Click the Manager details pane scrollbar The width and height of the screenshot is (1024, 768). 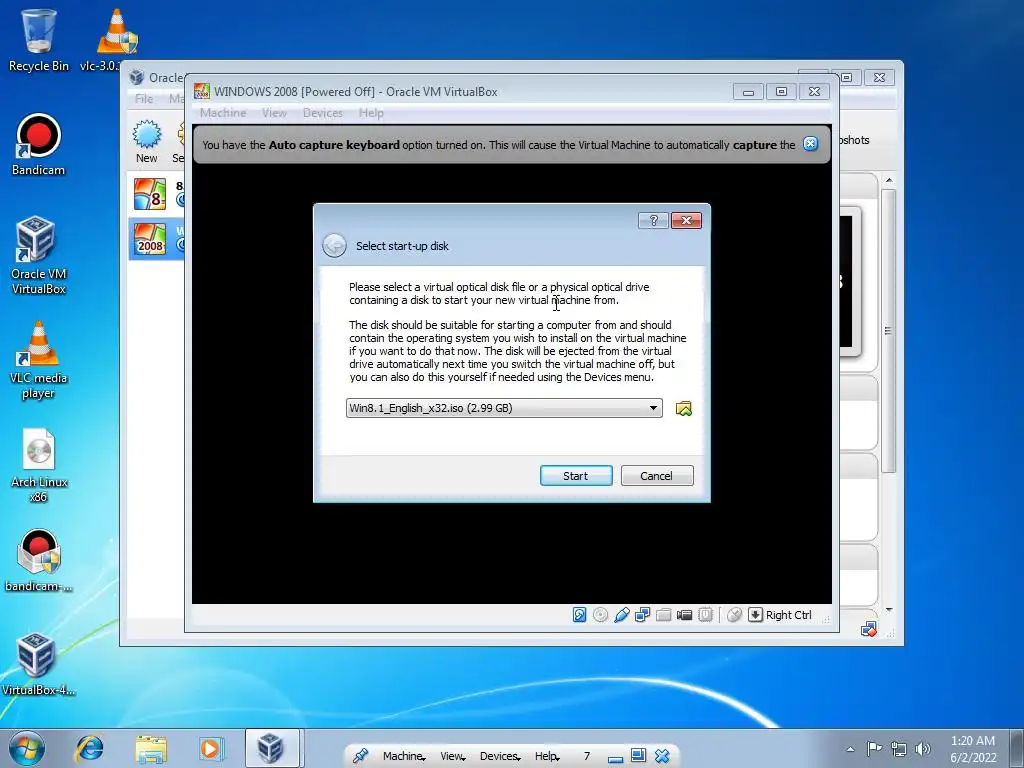(888, 331)
